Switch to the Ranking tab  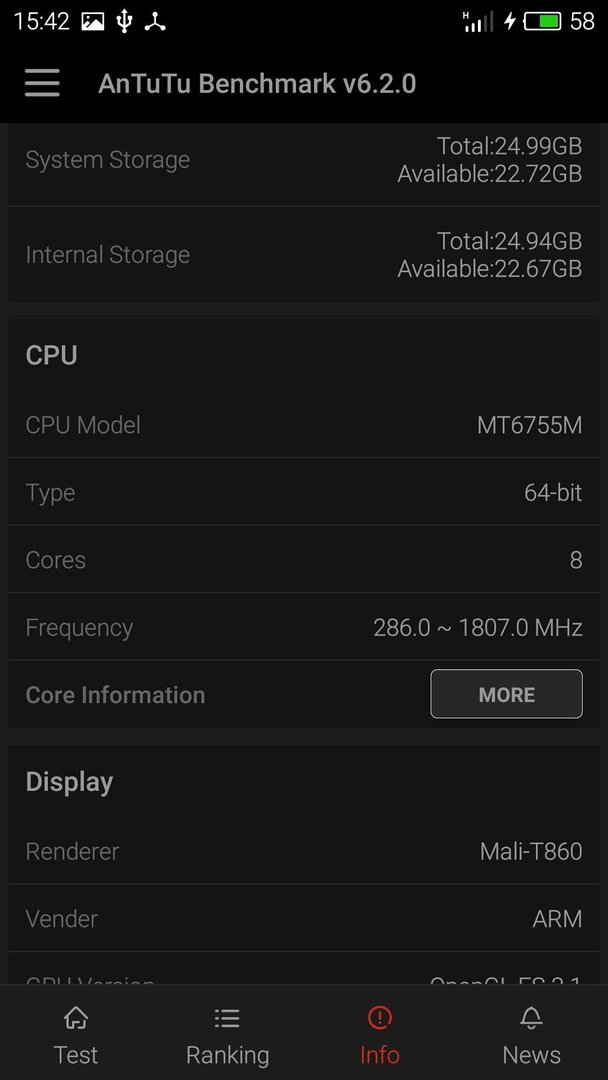pyautogui.click(x=227, y=1032)
